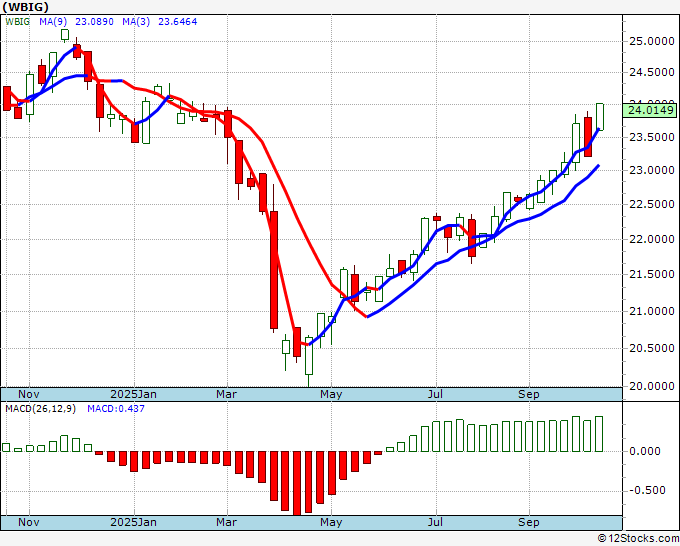Click Sep on the MACD panel time axis
The image size is (680, 546).
tap(529, 523)
